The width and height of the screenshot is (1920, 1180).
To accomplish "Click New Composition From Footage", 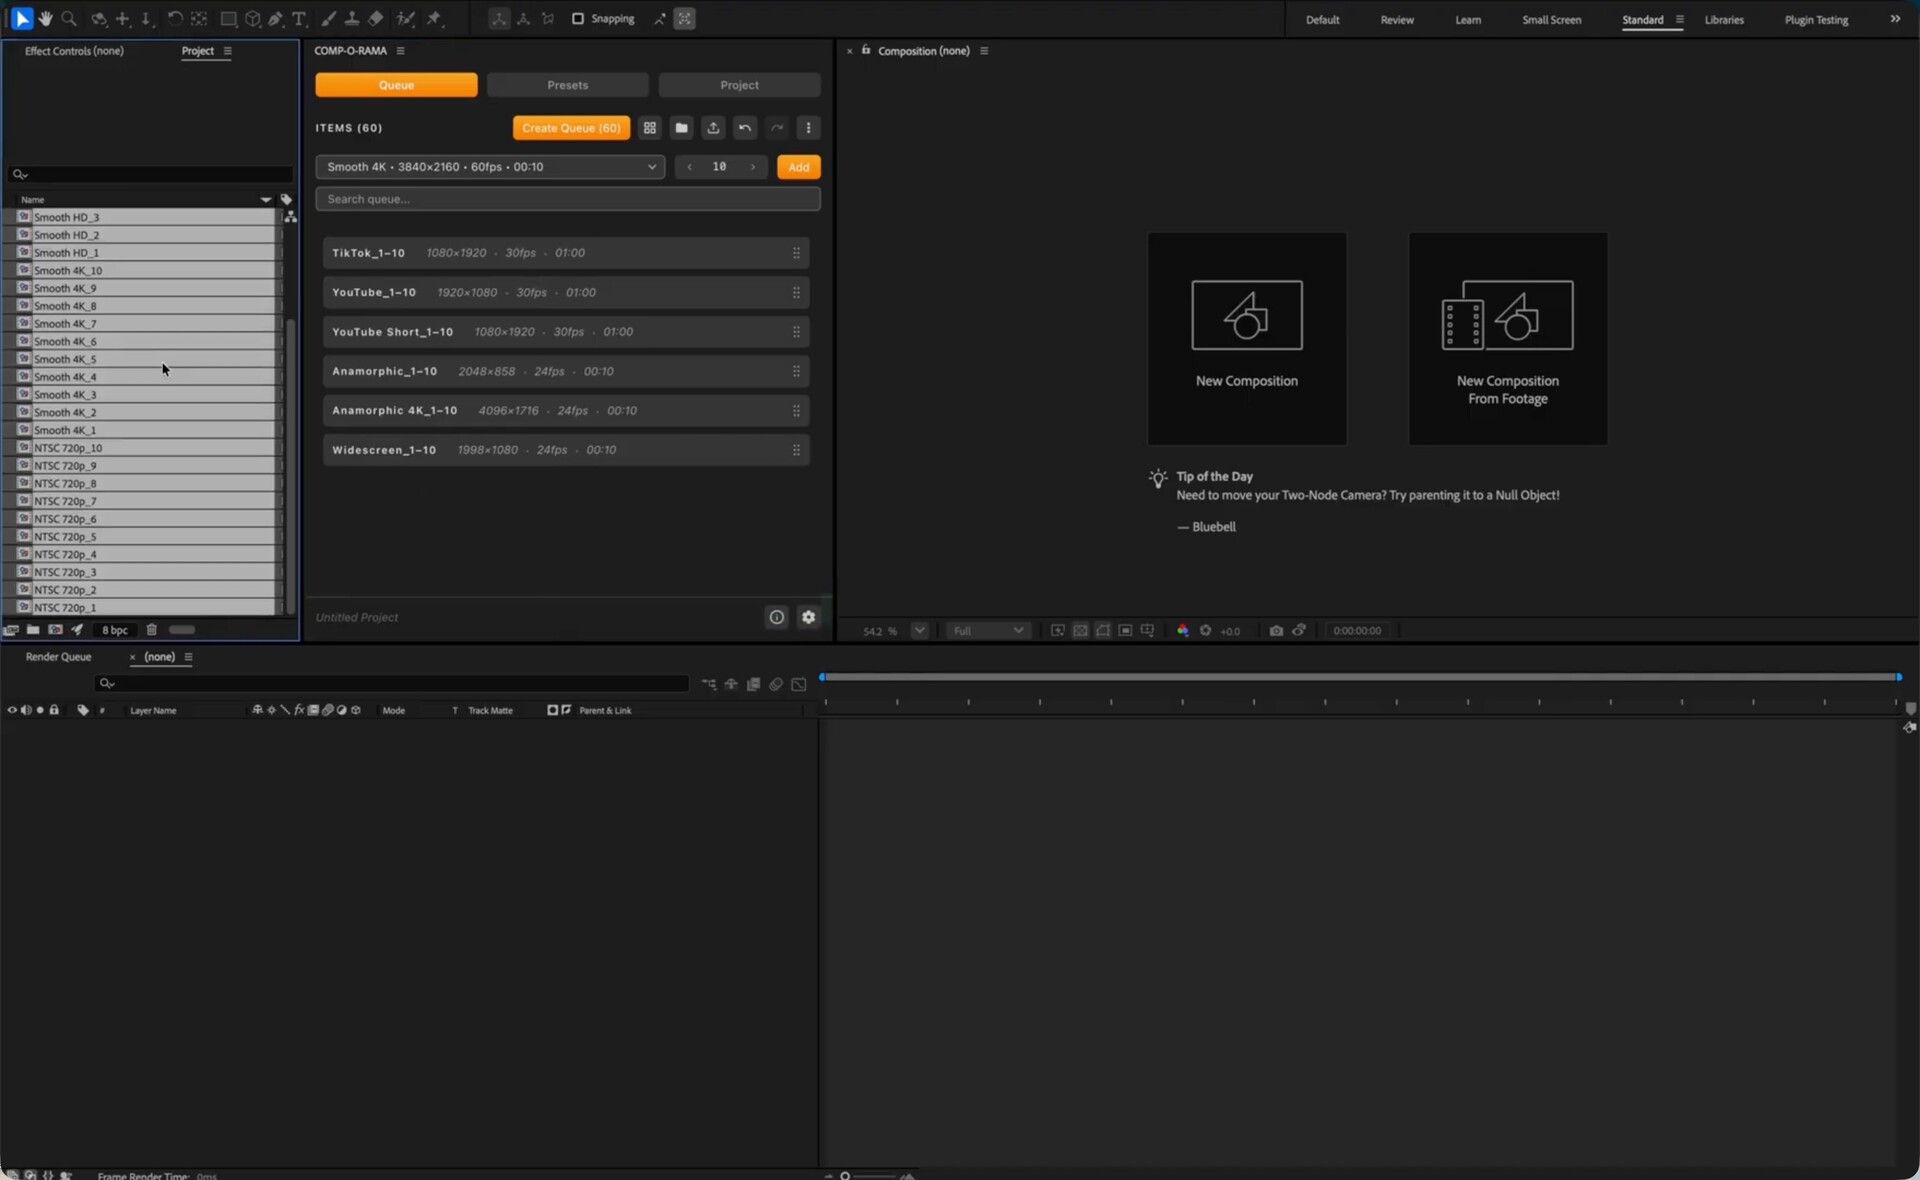I will click(x=1508, y=339).
